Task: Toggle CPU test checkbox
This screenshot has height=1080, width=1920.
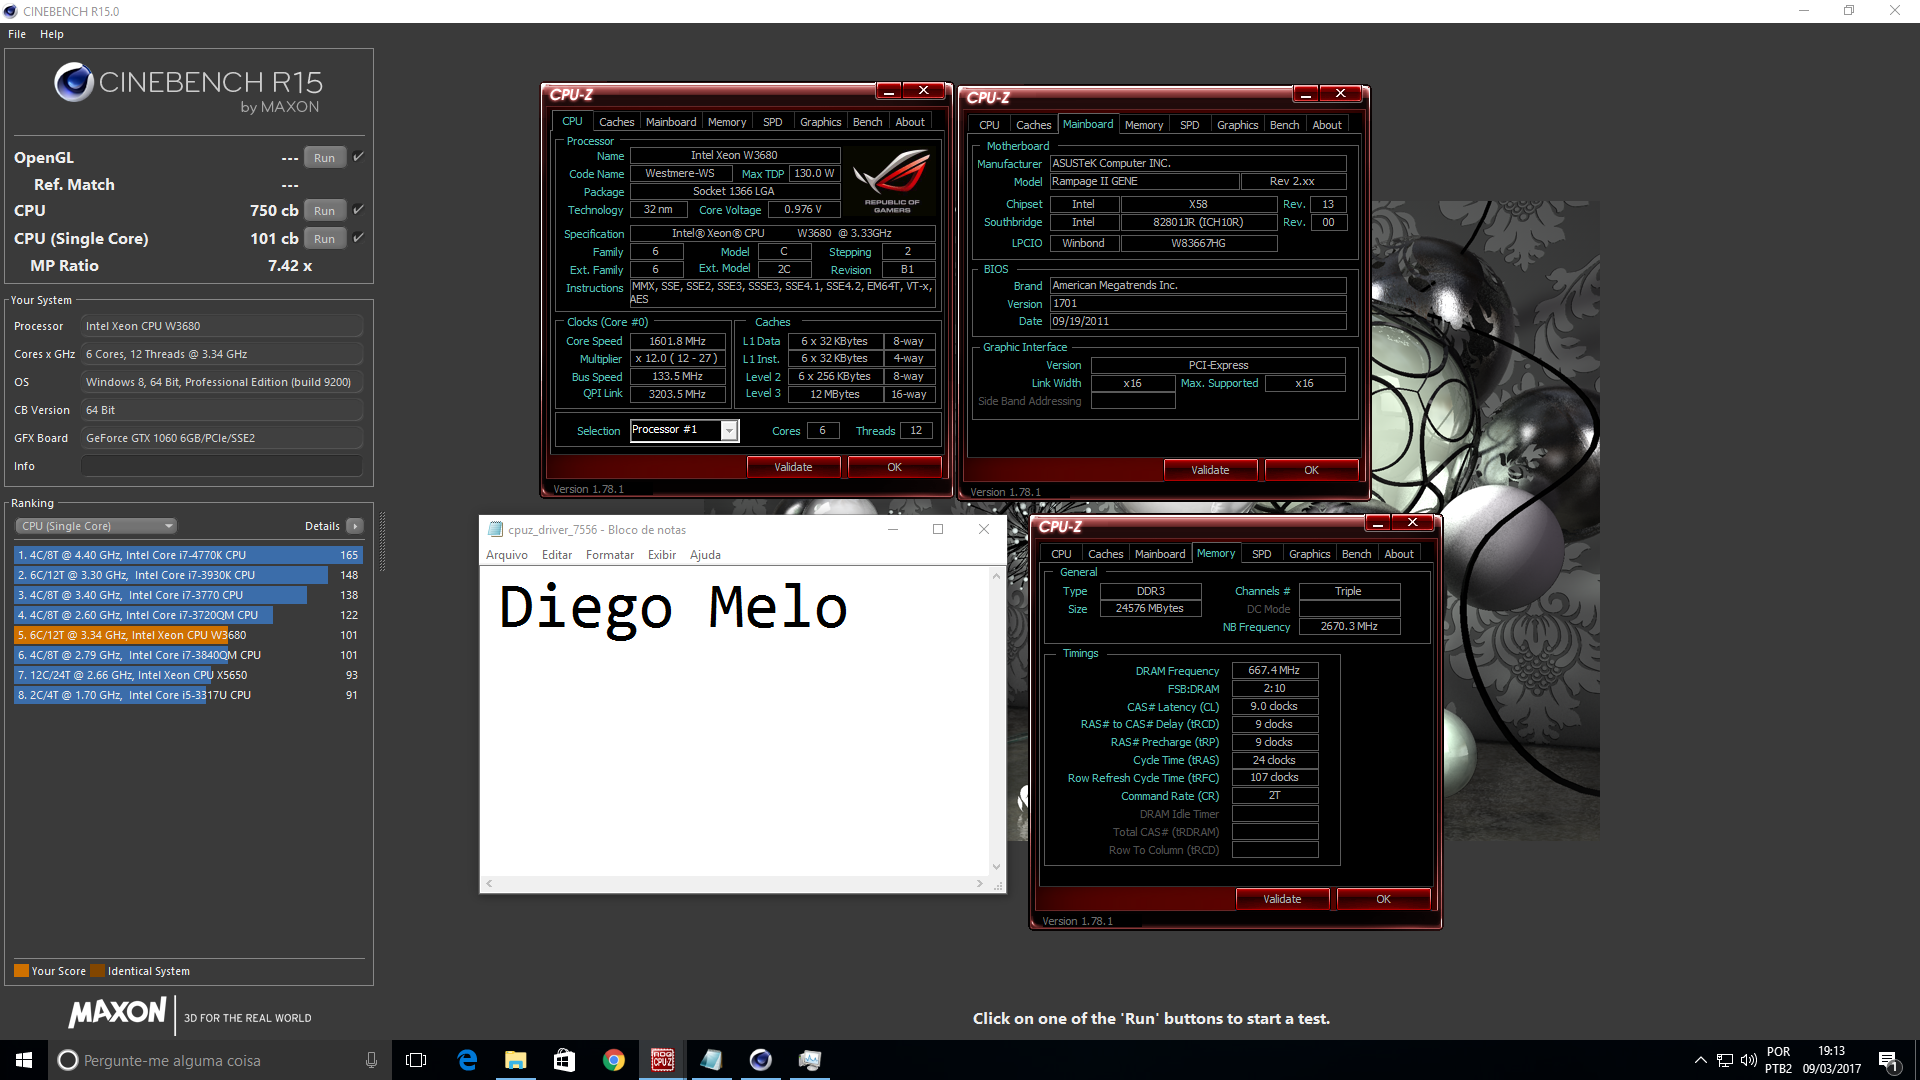Action: pos(358,210)
